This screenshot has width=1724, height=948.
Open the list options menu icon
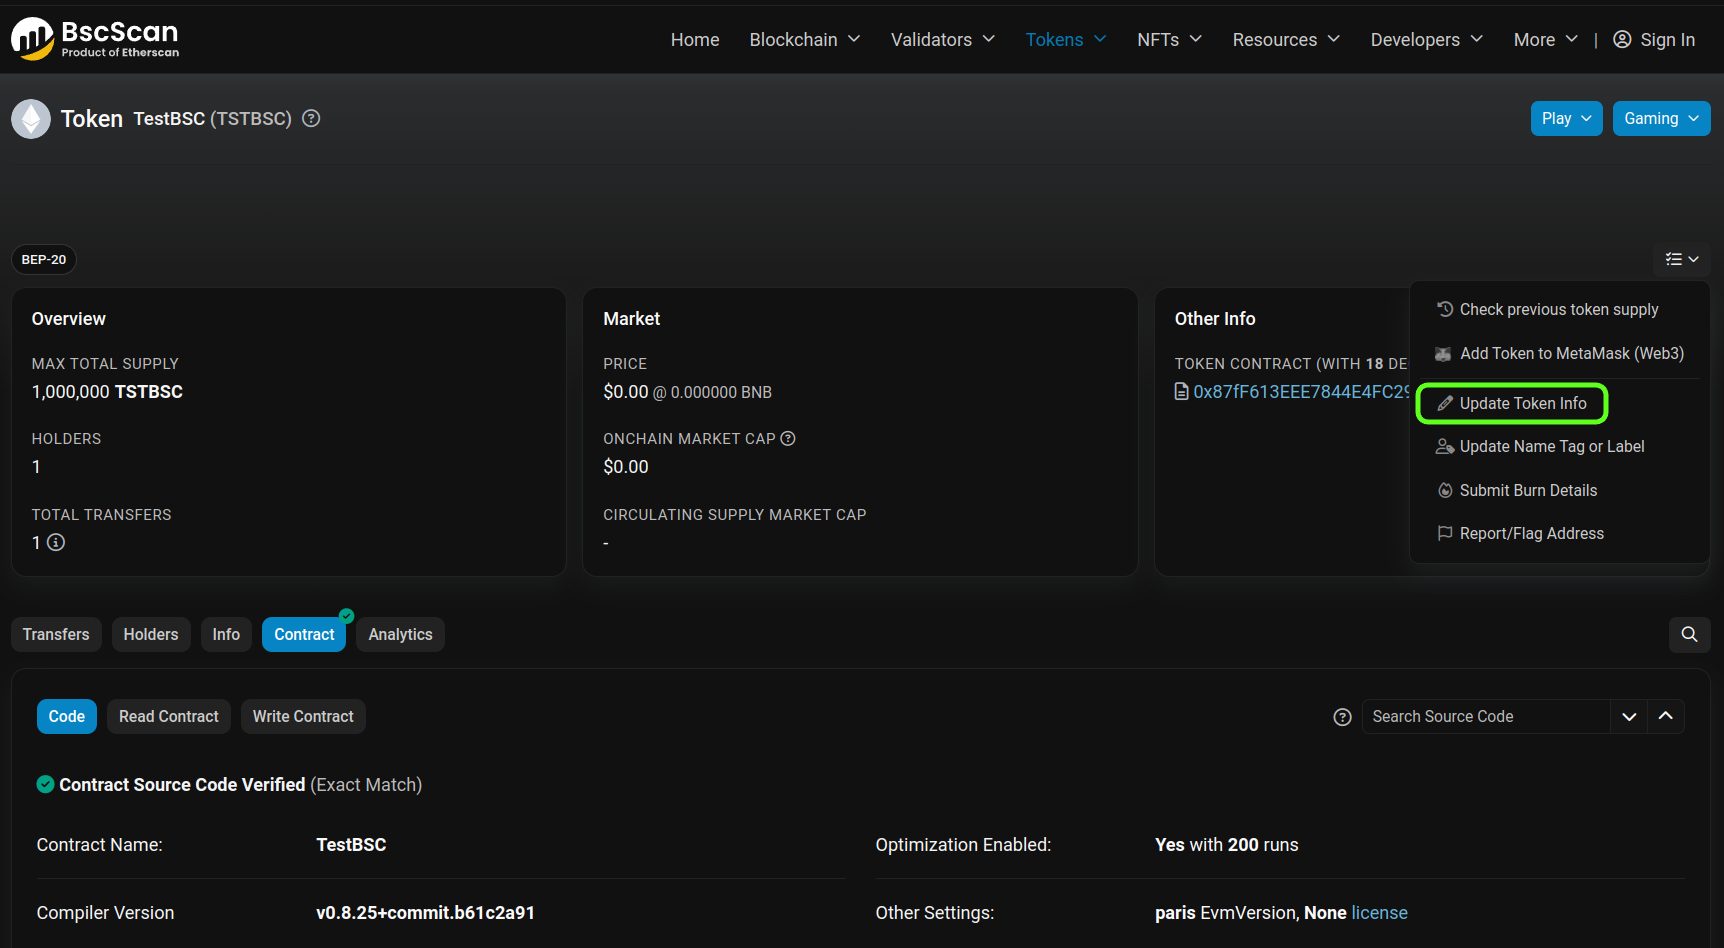1681,260
